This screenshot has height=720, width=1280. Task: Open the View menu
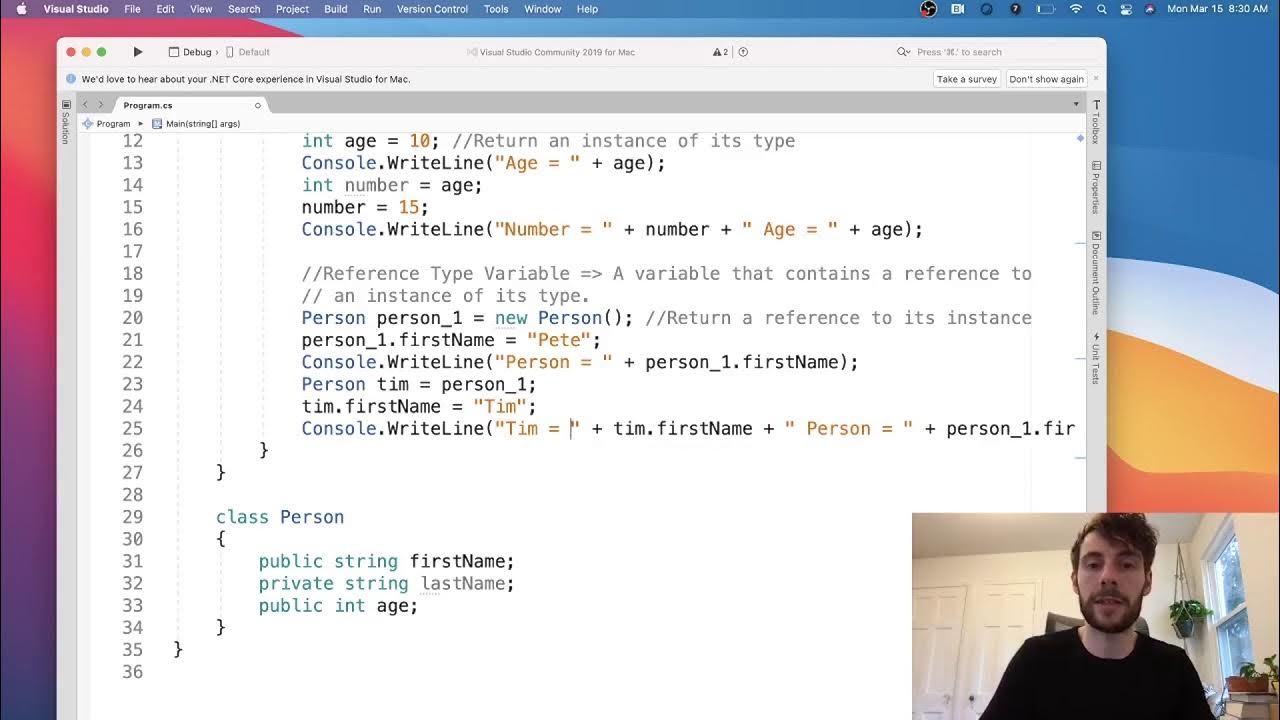[201, 9]
